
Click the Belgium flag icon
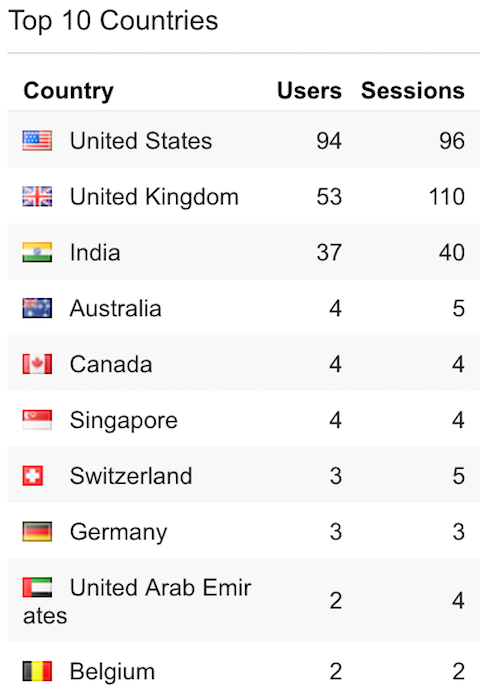(x=37, y=671)
